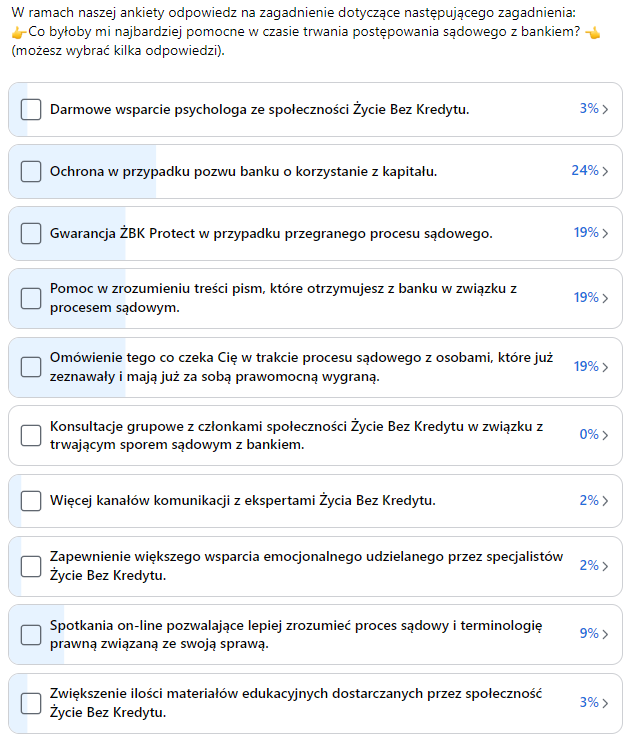Select the Spotkania on-line checkbox
The height and width of the screenshot is (740, 628).
(x=31, y=634)
